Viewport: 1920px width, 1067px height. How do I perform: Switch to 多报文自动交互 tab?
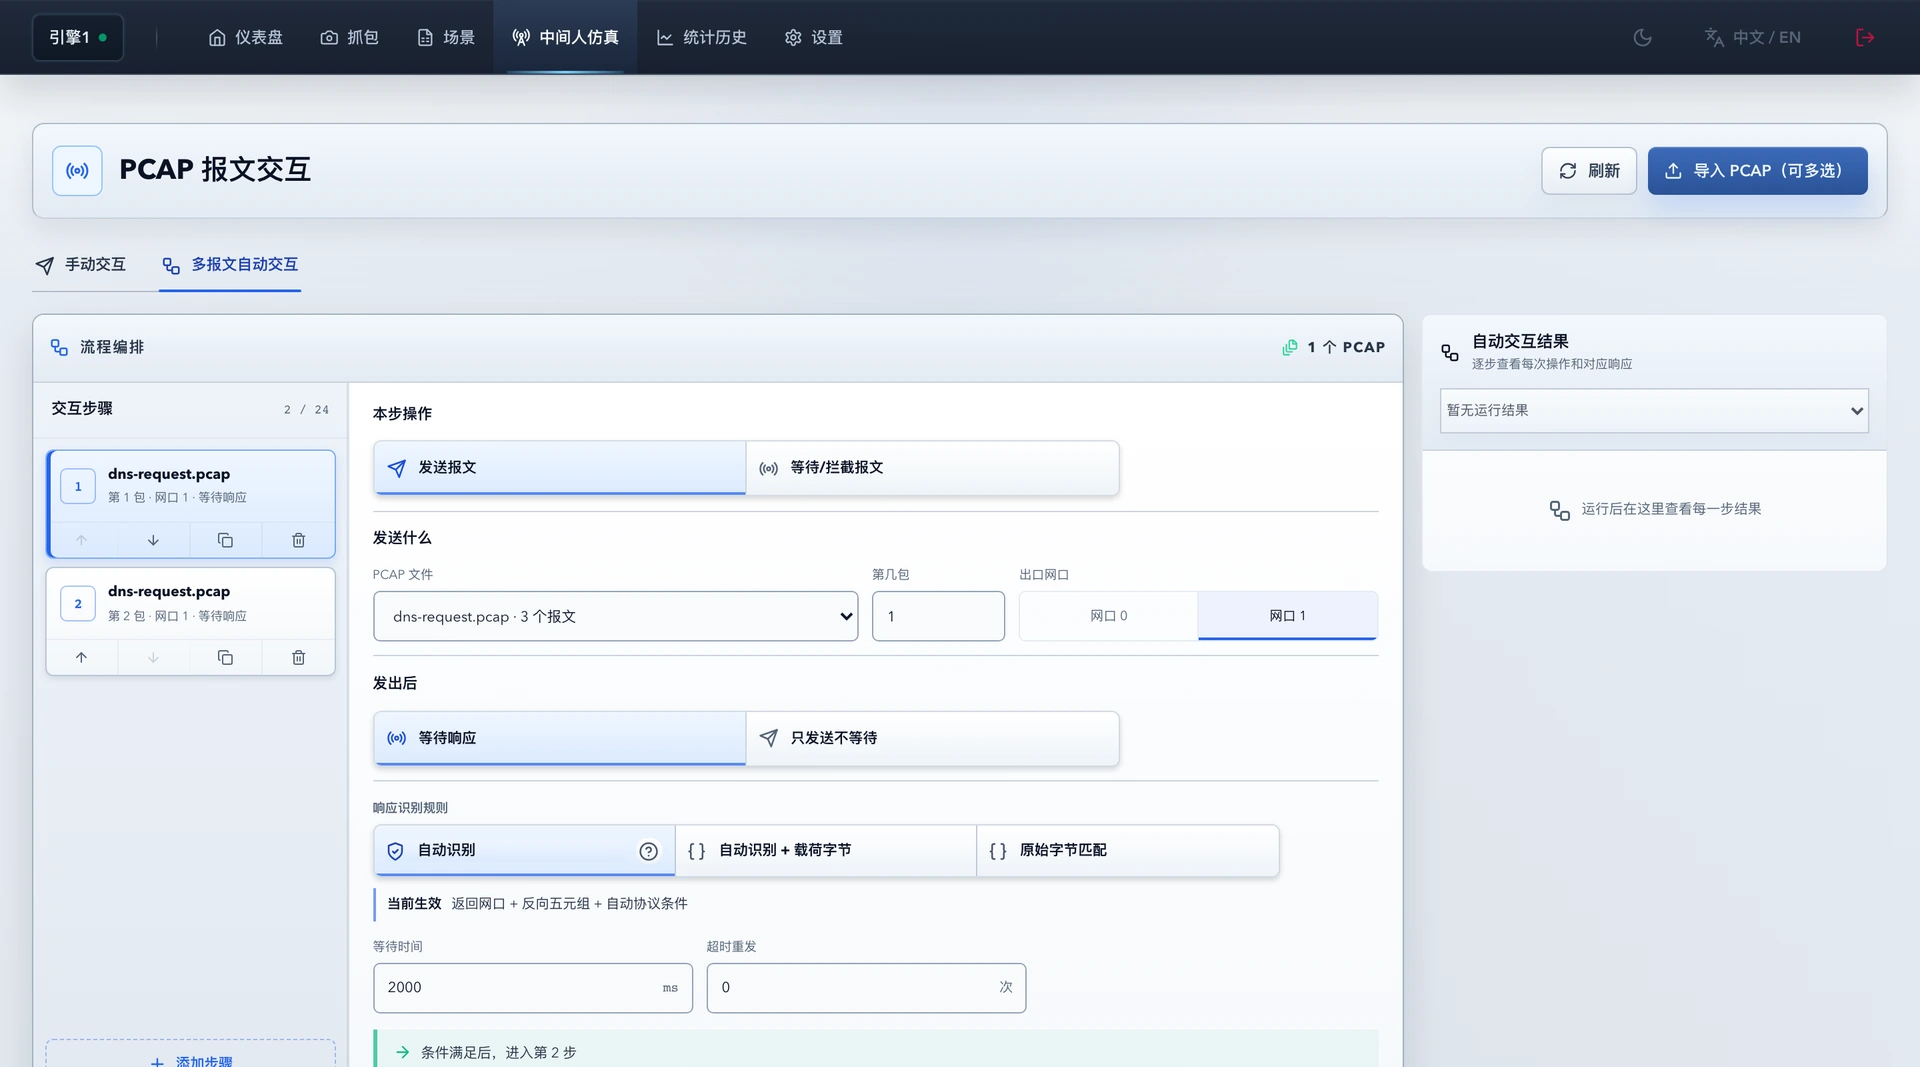(230, 265)
